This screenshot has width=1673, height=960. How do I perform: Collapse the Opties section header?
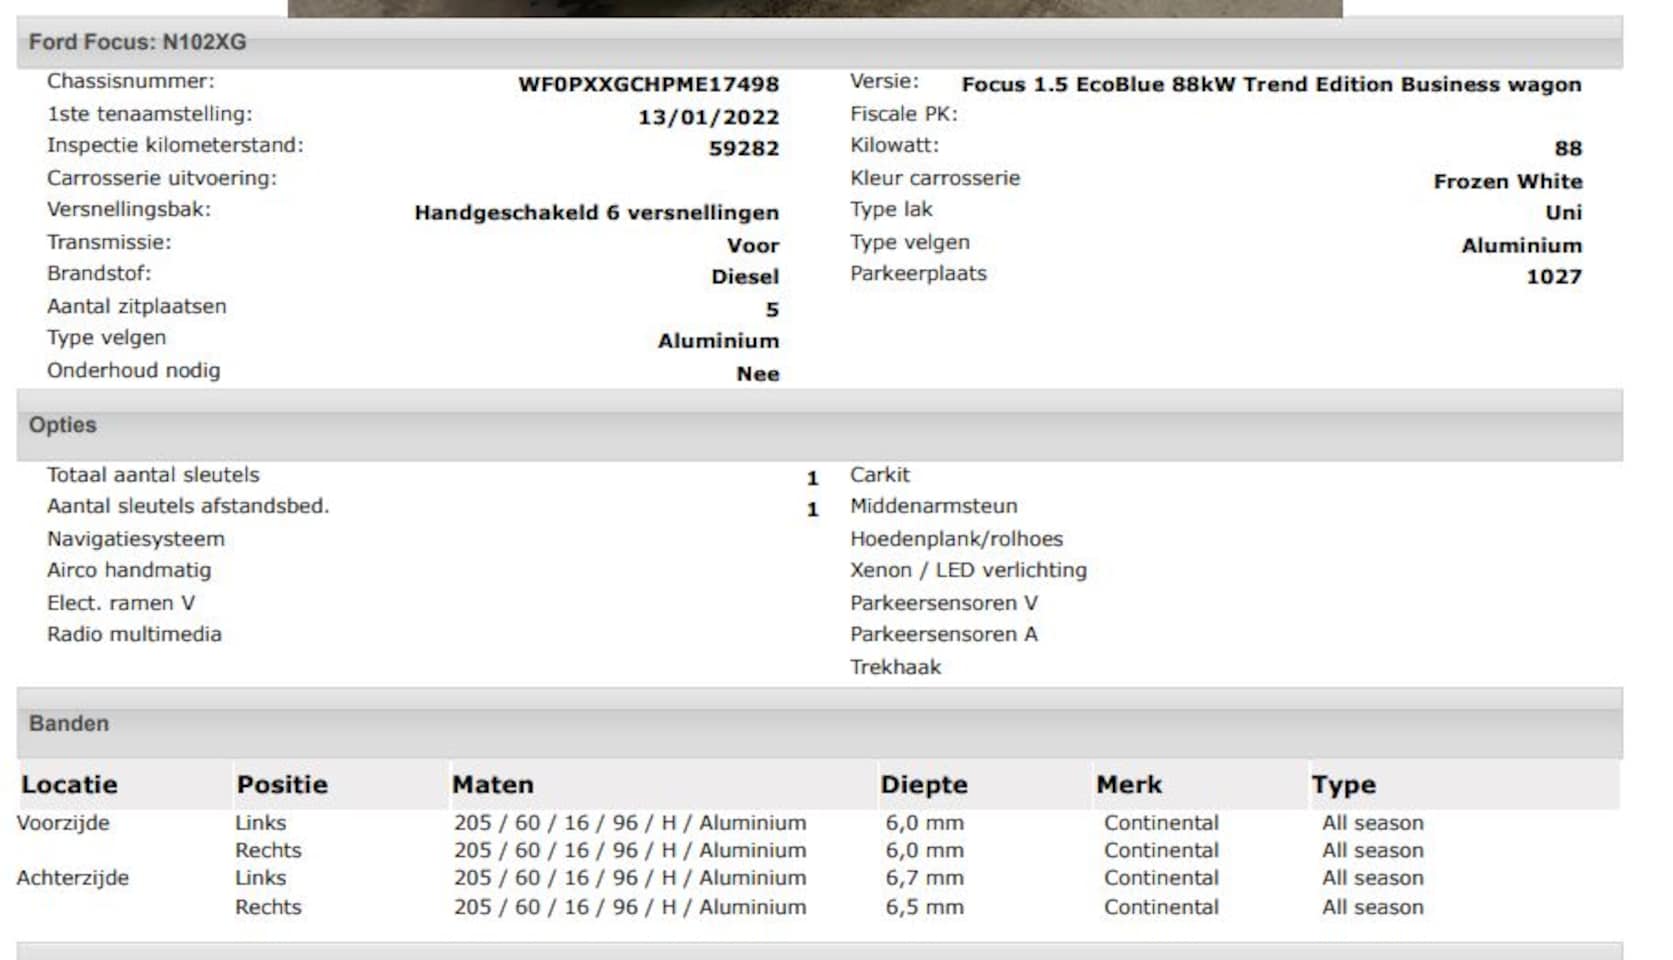click(63, 425)
